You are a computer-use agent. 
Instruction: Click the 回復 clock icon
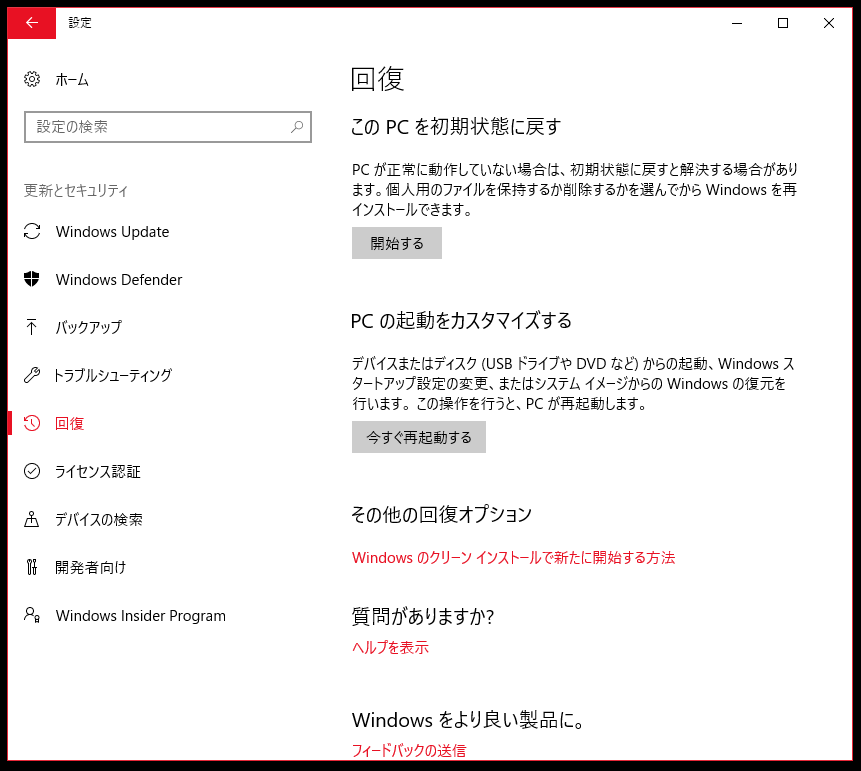tap(31, 423)
